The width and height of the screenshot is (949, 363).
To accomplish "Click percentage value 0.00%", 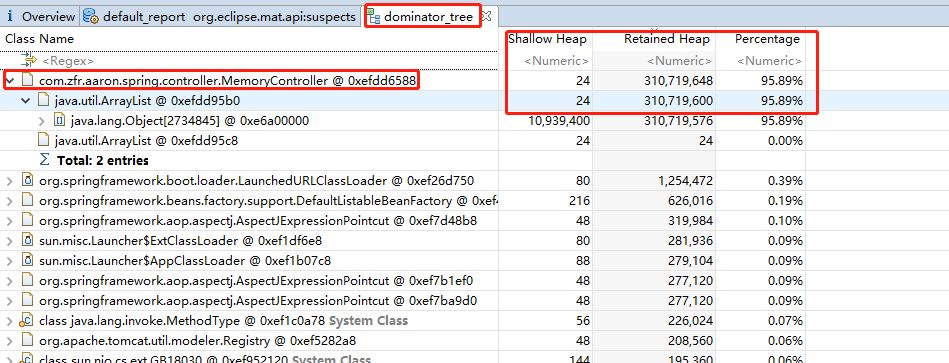I will (785, 140).
